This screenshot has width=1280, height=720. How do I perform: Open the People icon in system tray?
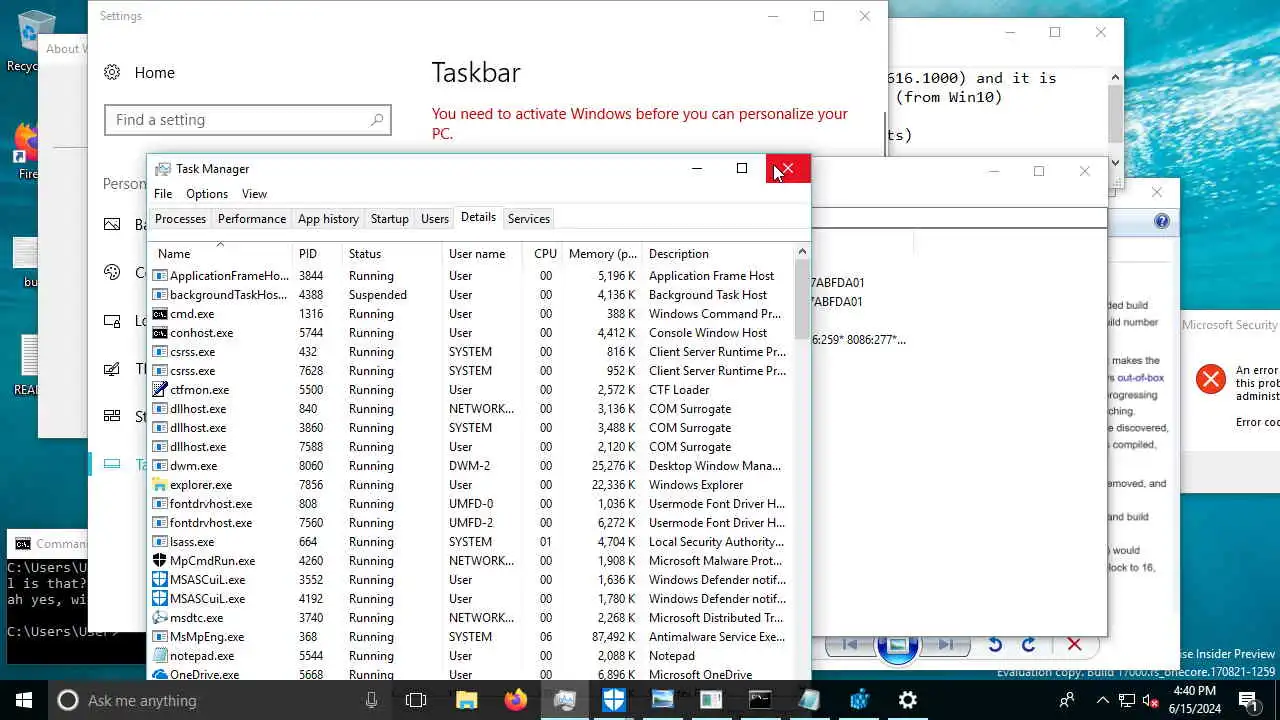pyautogui.click(x=1068, y=701)
